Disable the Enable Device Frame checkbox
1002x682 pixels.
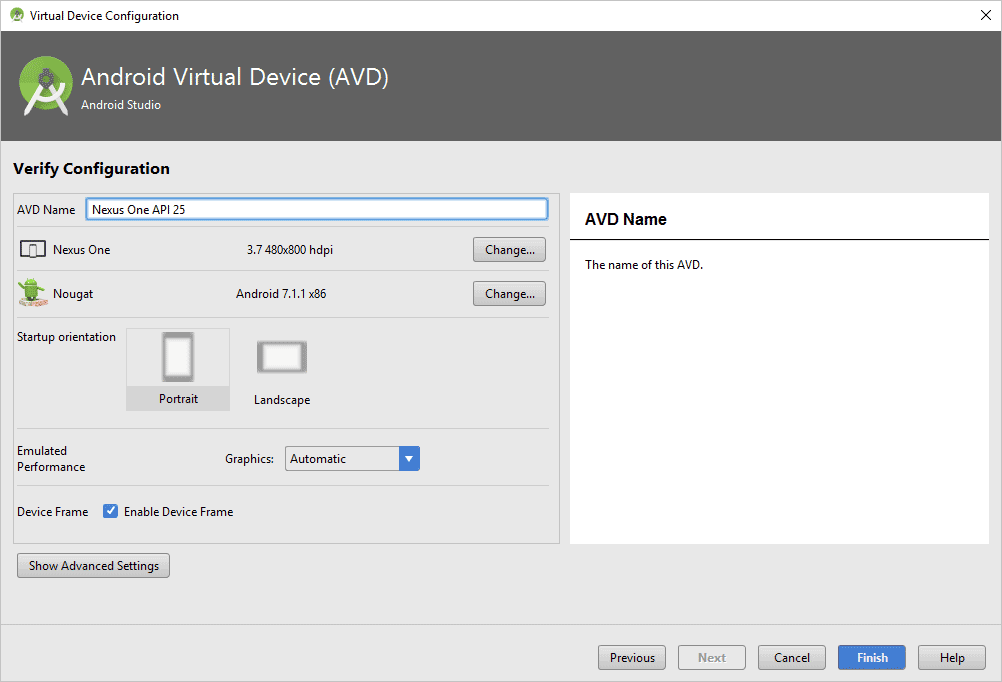click(x=111, y=511)
